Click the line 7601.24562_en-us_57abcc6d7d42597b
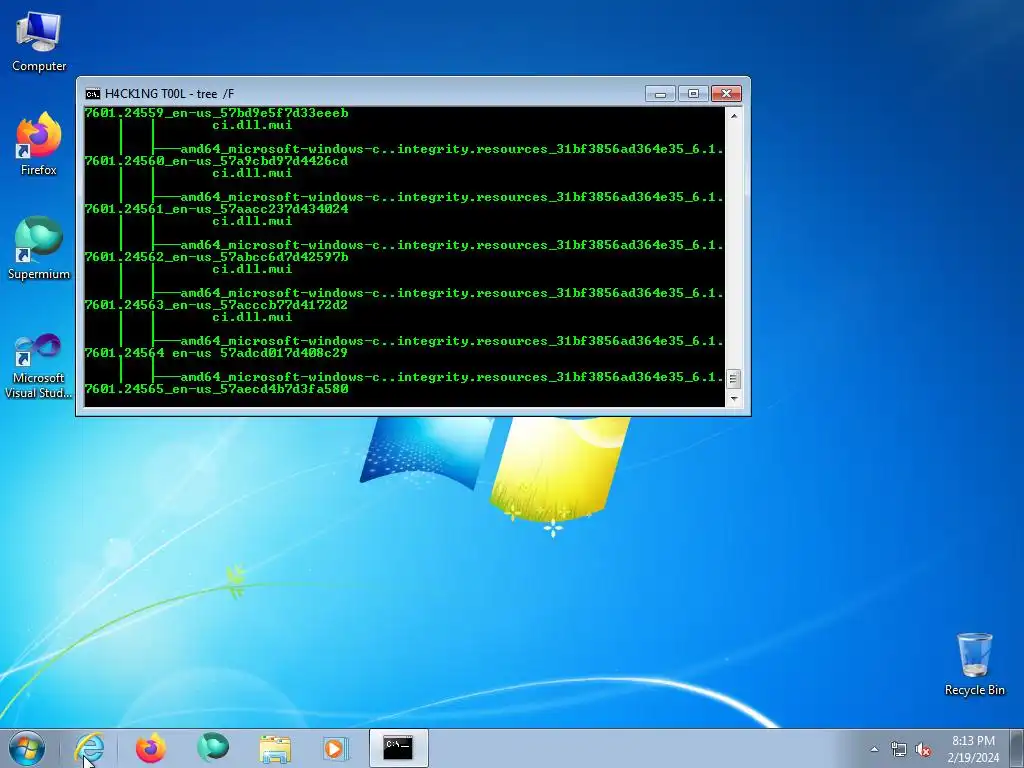 click(216, 257)
